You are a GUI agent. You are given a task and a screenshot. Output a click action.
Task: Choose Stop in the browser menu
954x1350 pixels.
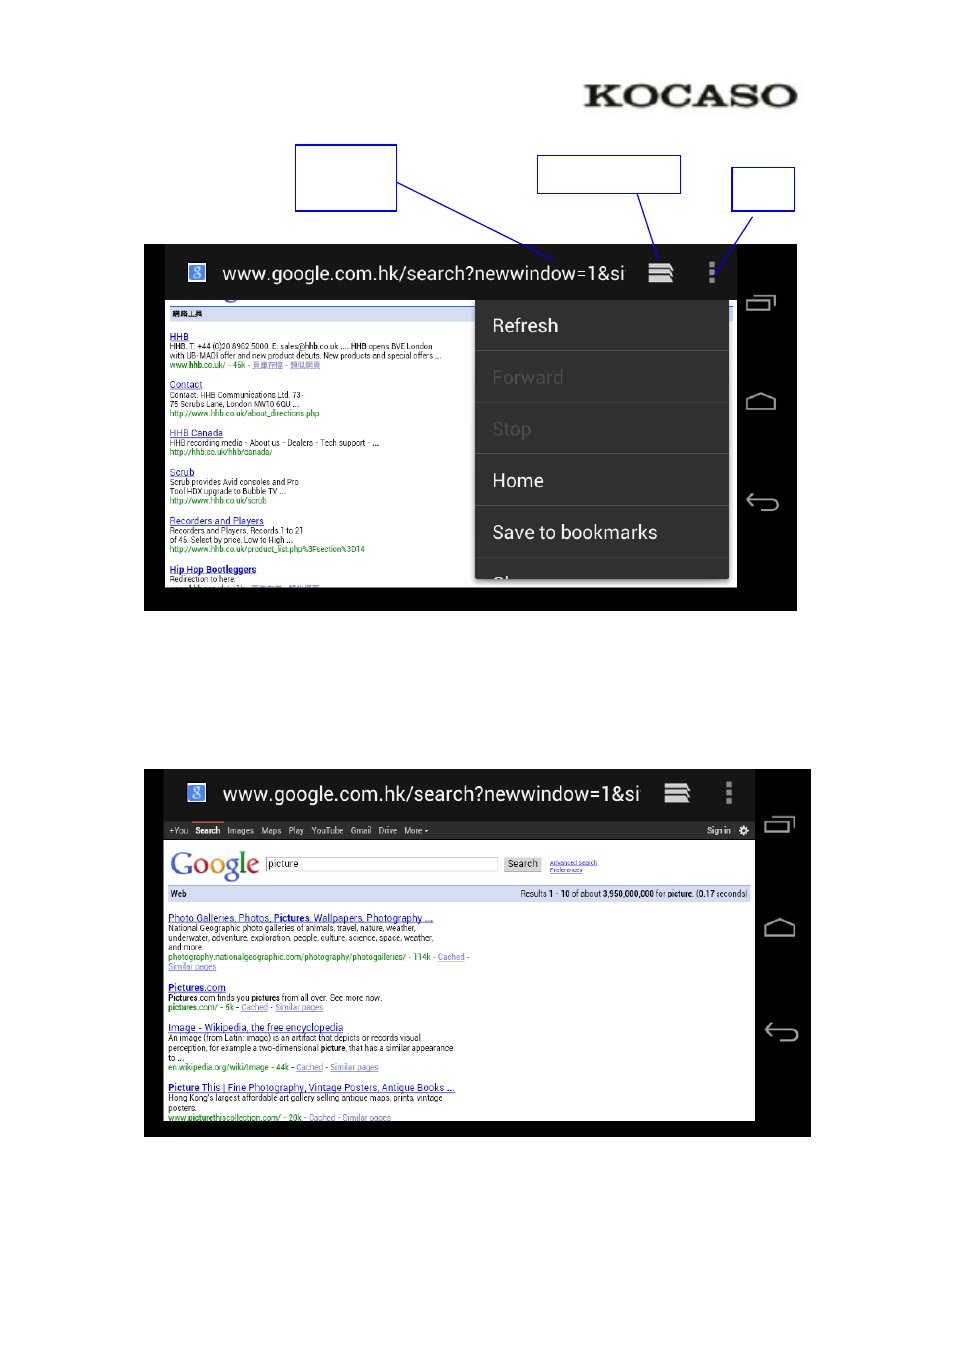602,429
